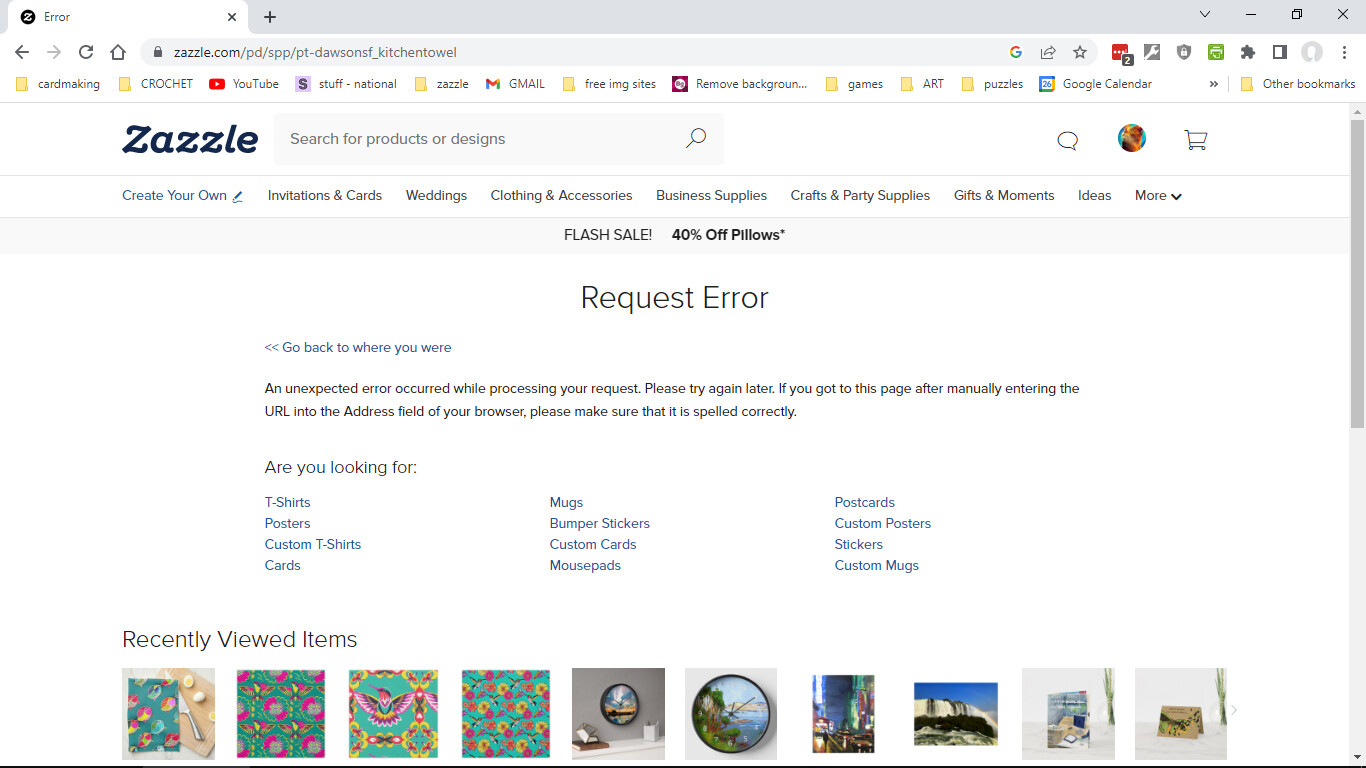Open Crafts & Party Supplies menu

pos(860,196)
